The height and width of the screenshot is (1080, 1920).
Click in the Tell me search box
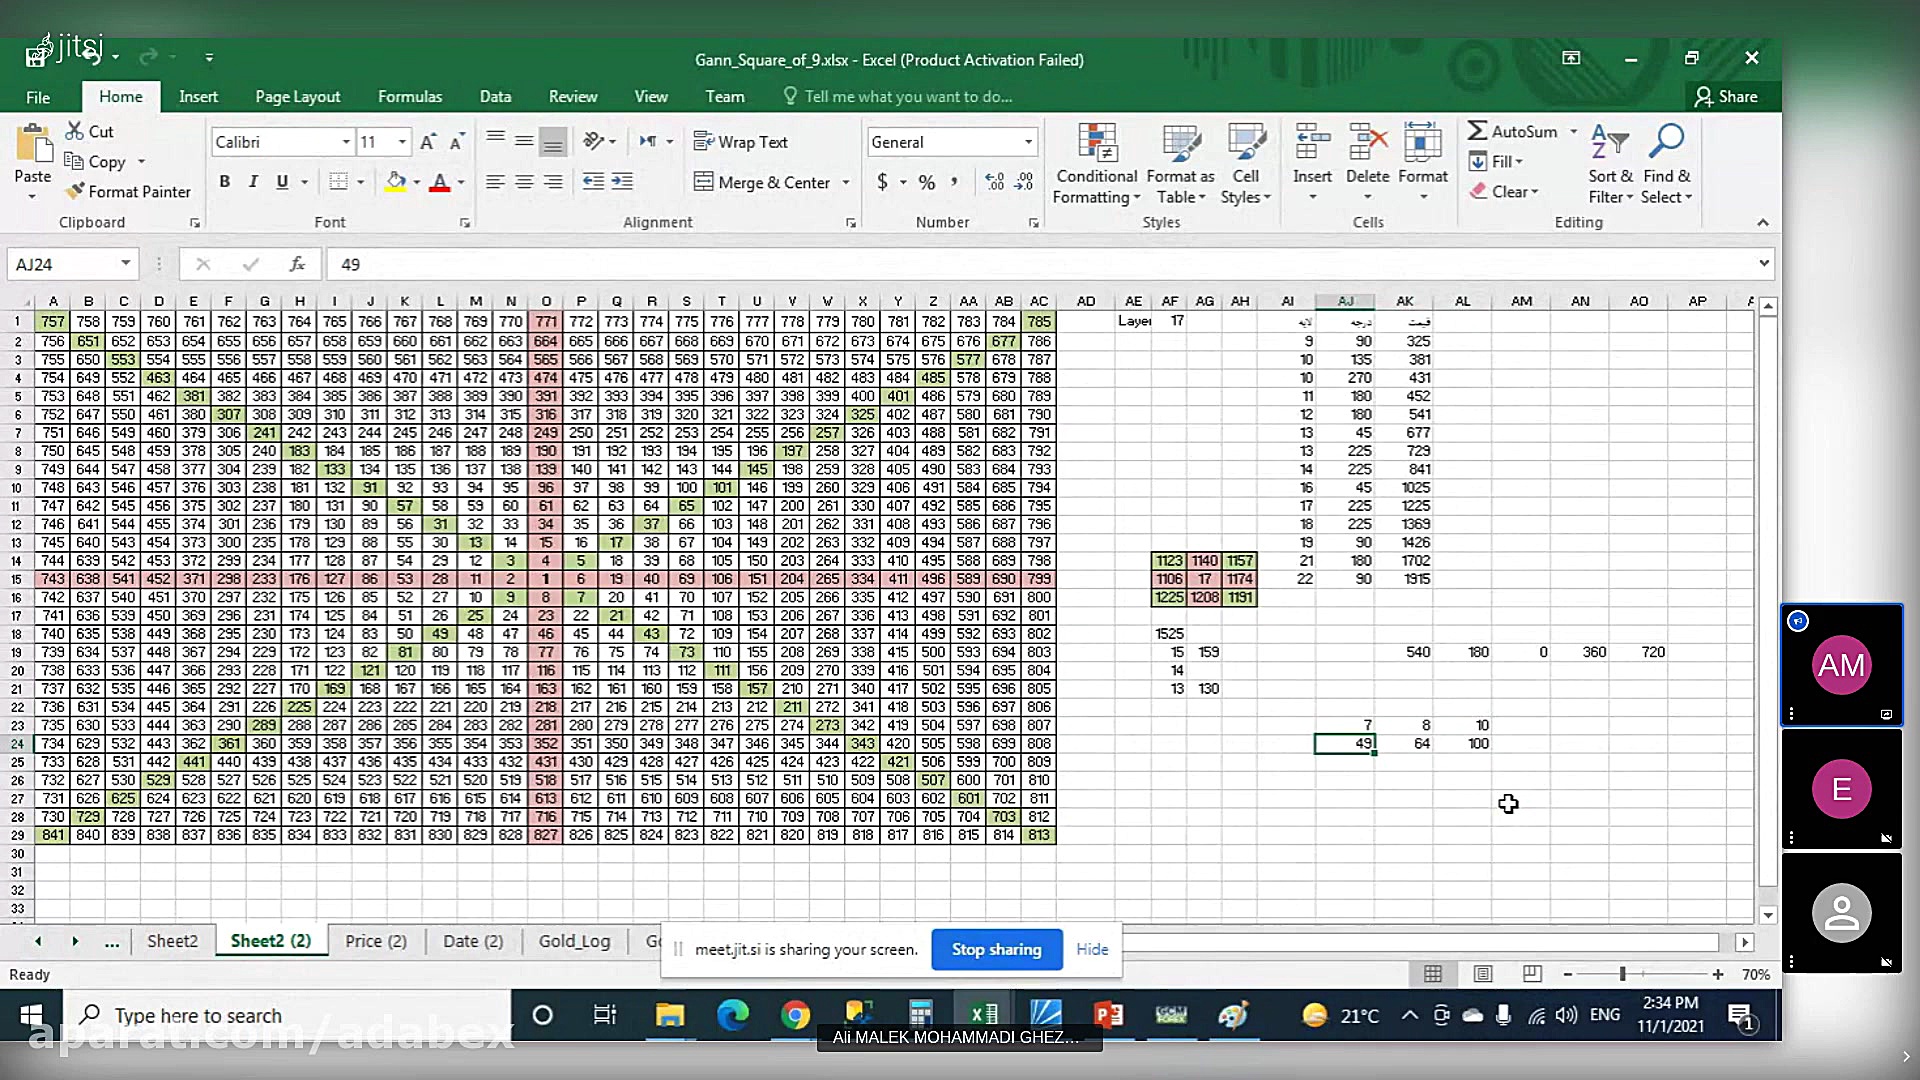(908, 96)
